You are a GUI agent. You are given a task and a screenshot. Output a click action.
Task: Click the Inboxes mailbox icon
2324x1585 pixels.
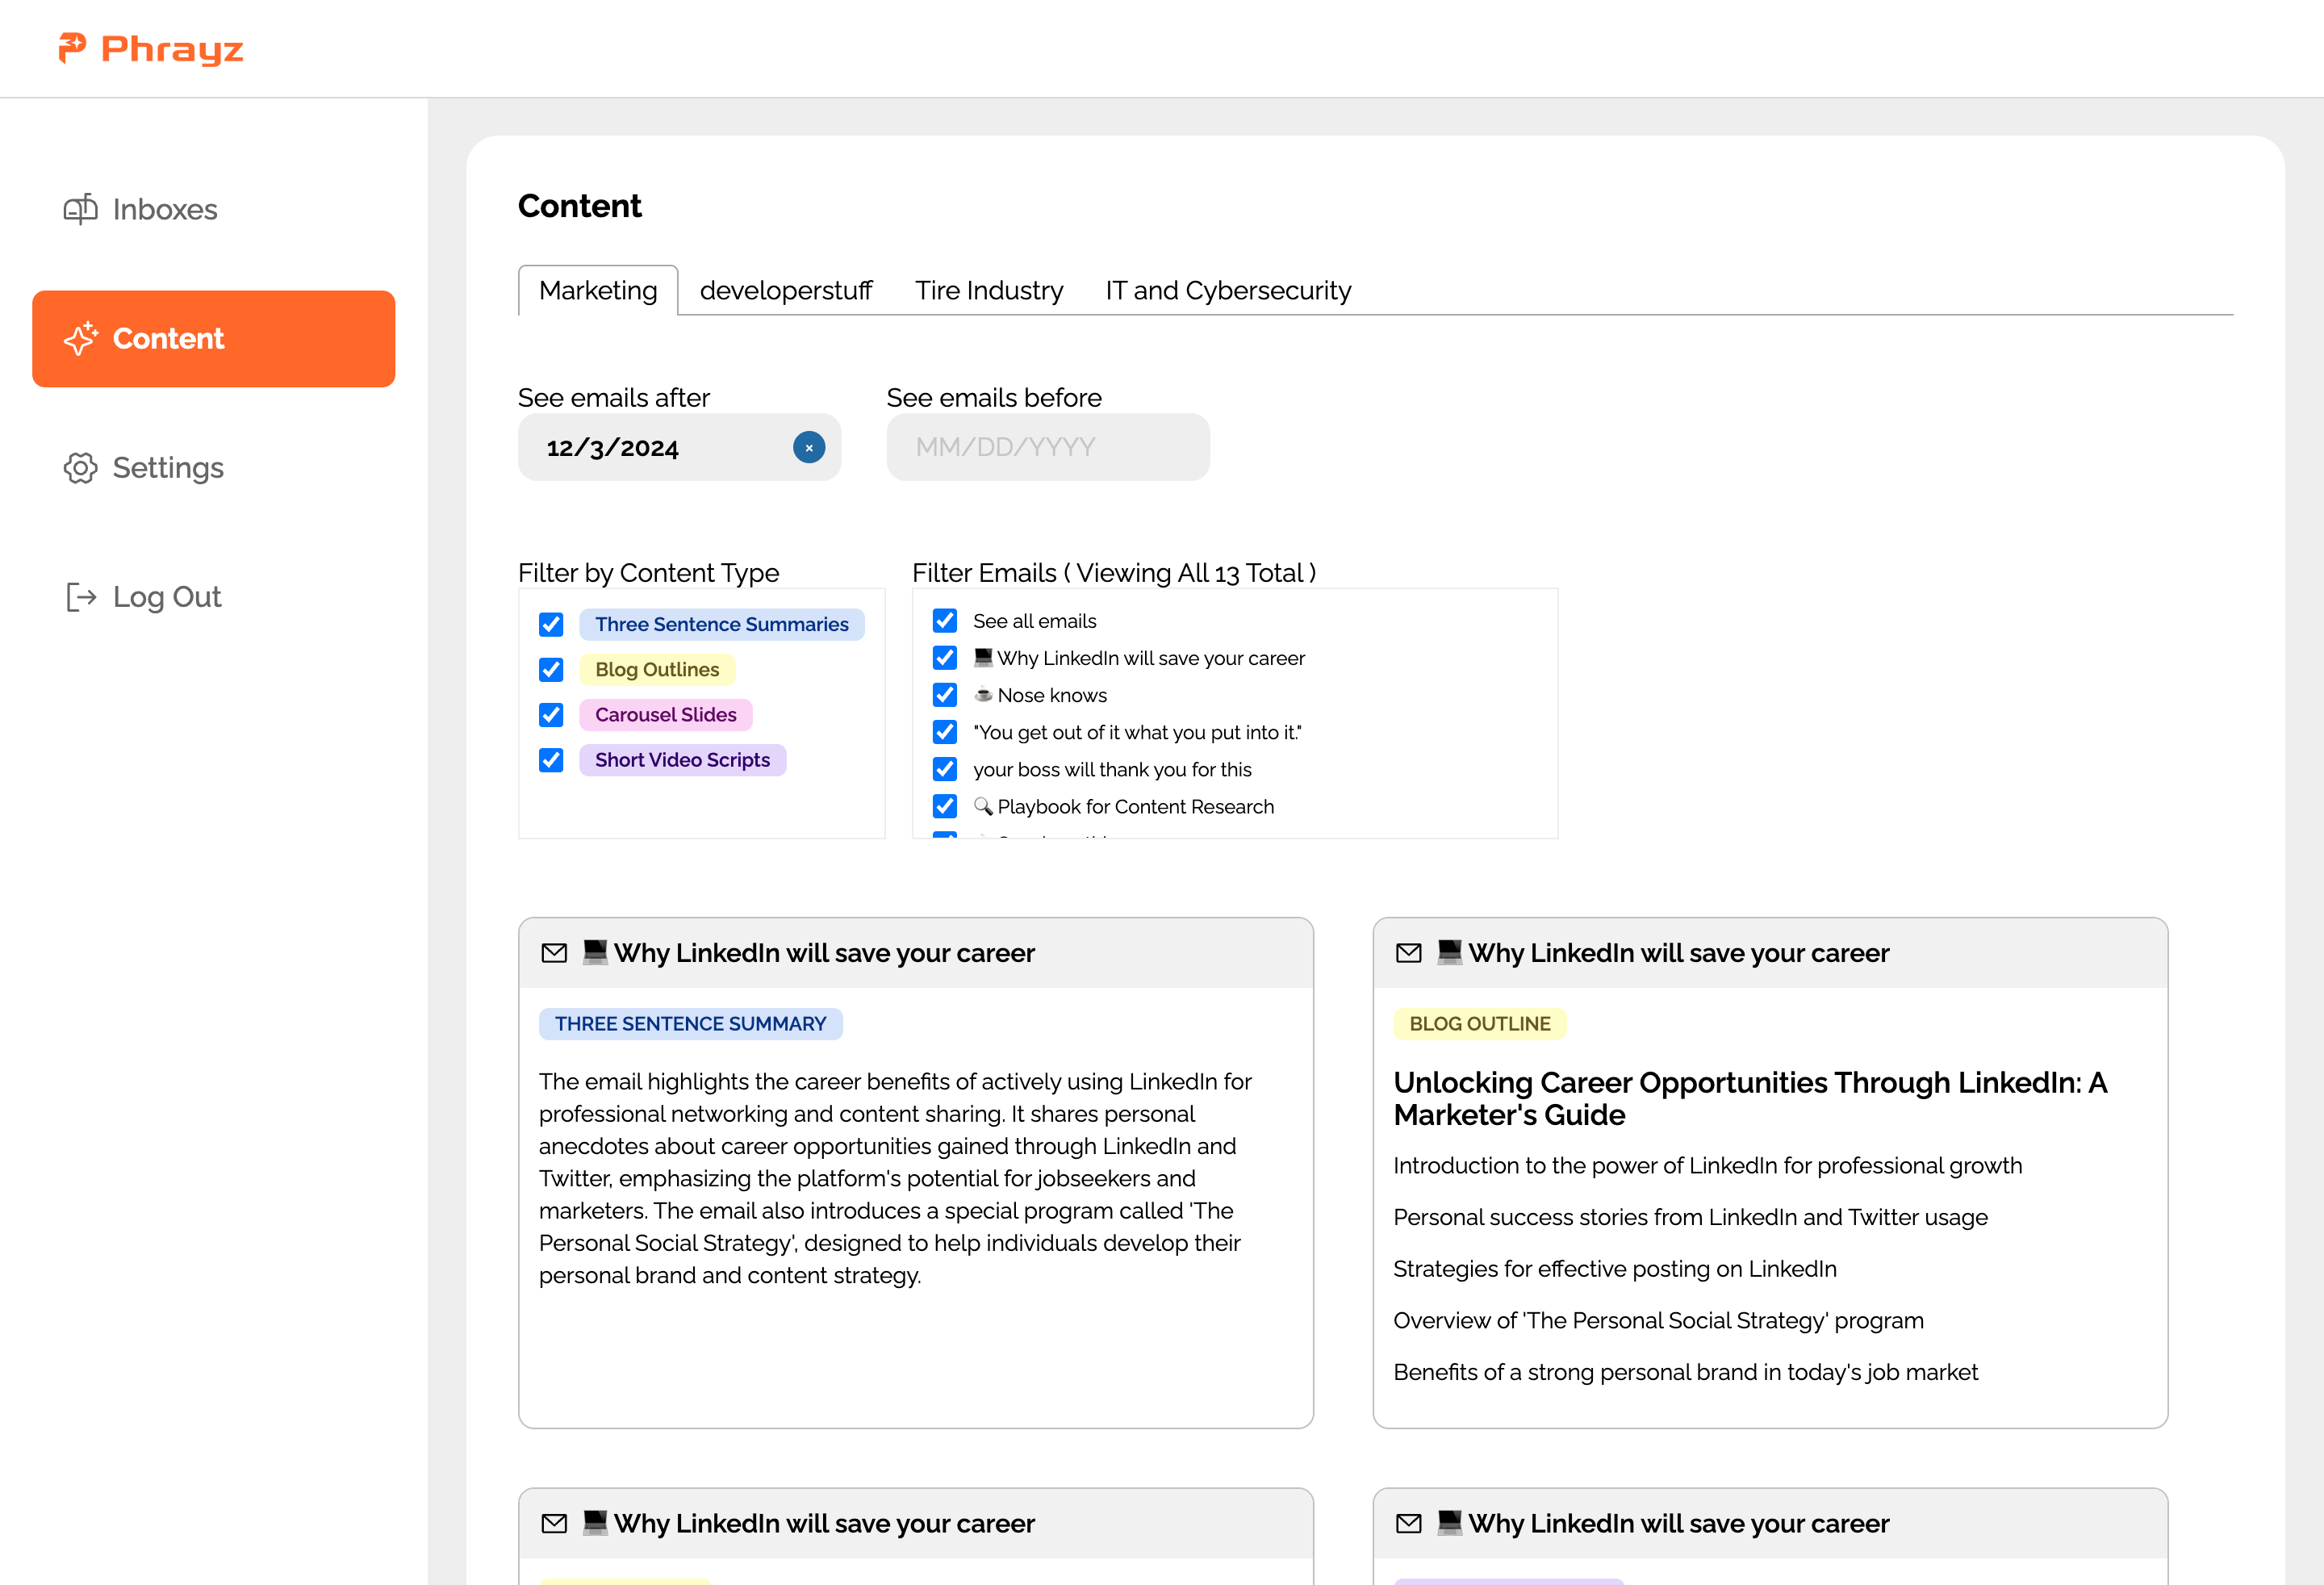pyautogui.click(x=80, y=209)
